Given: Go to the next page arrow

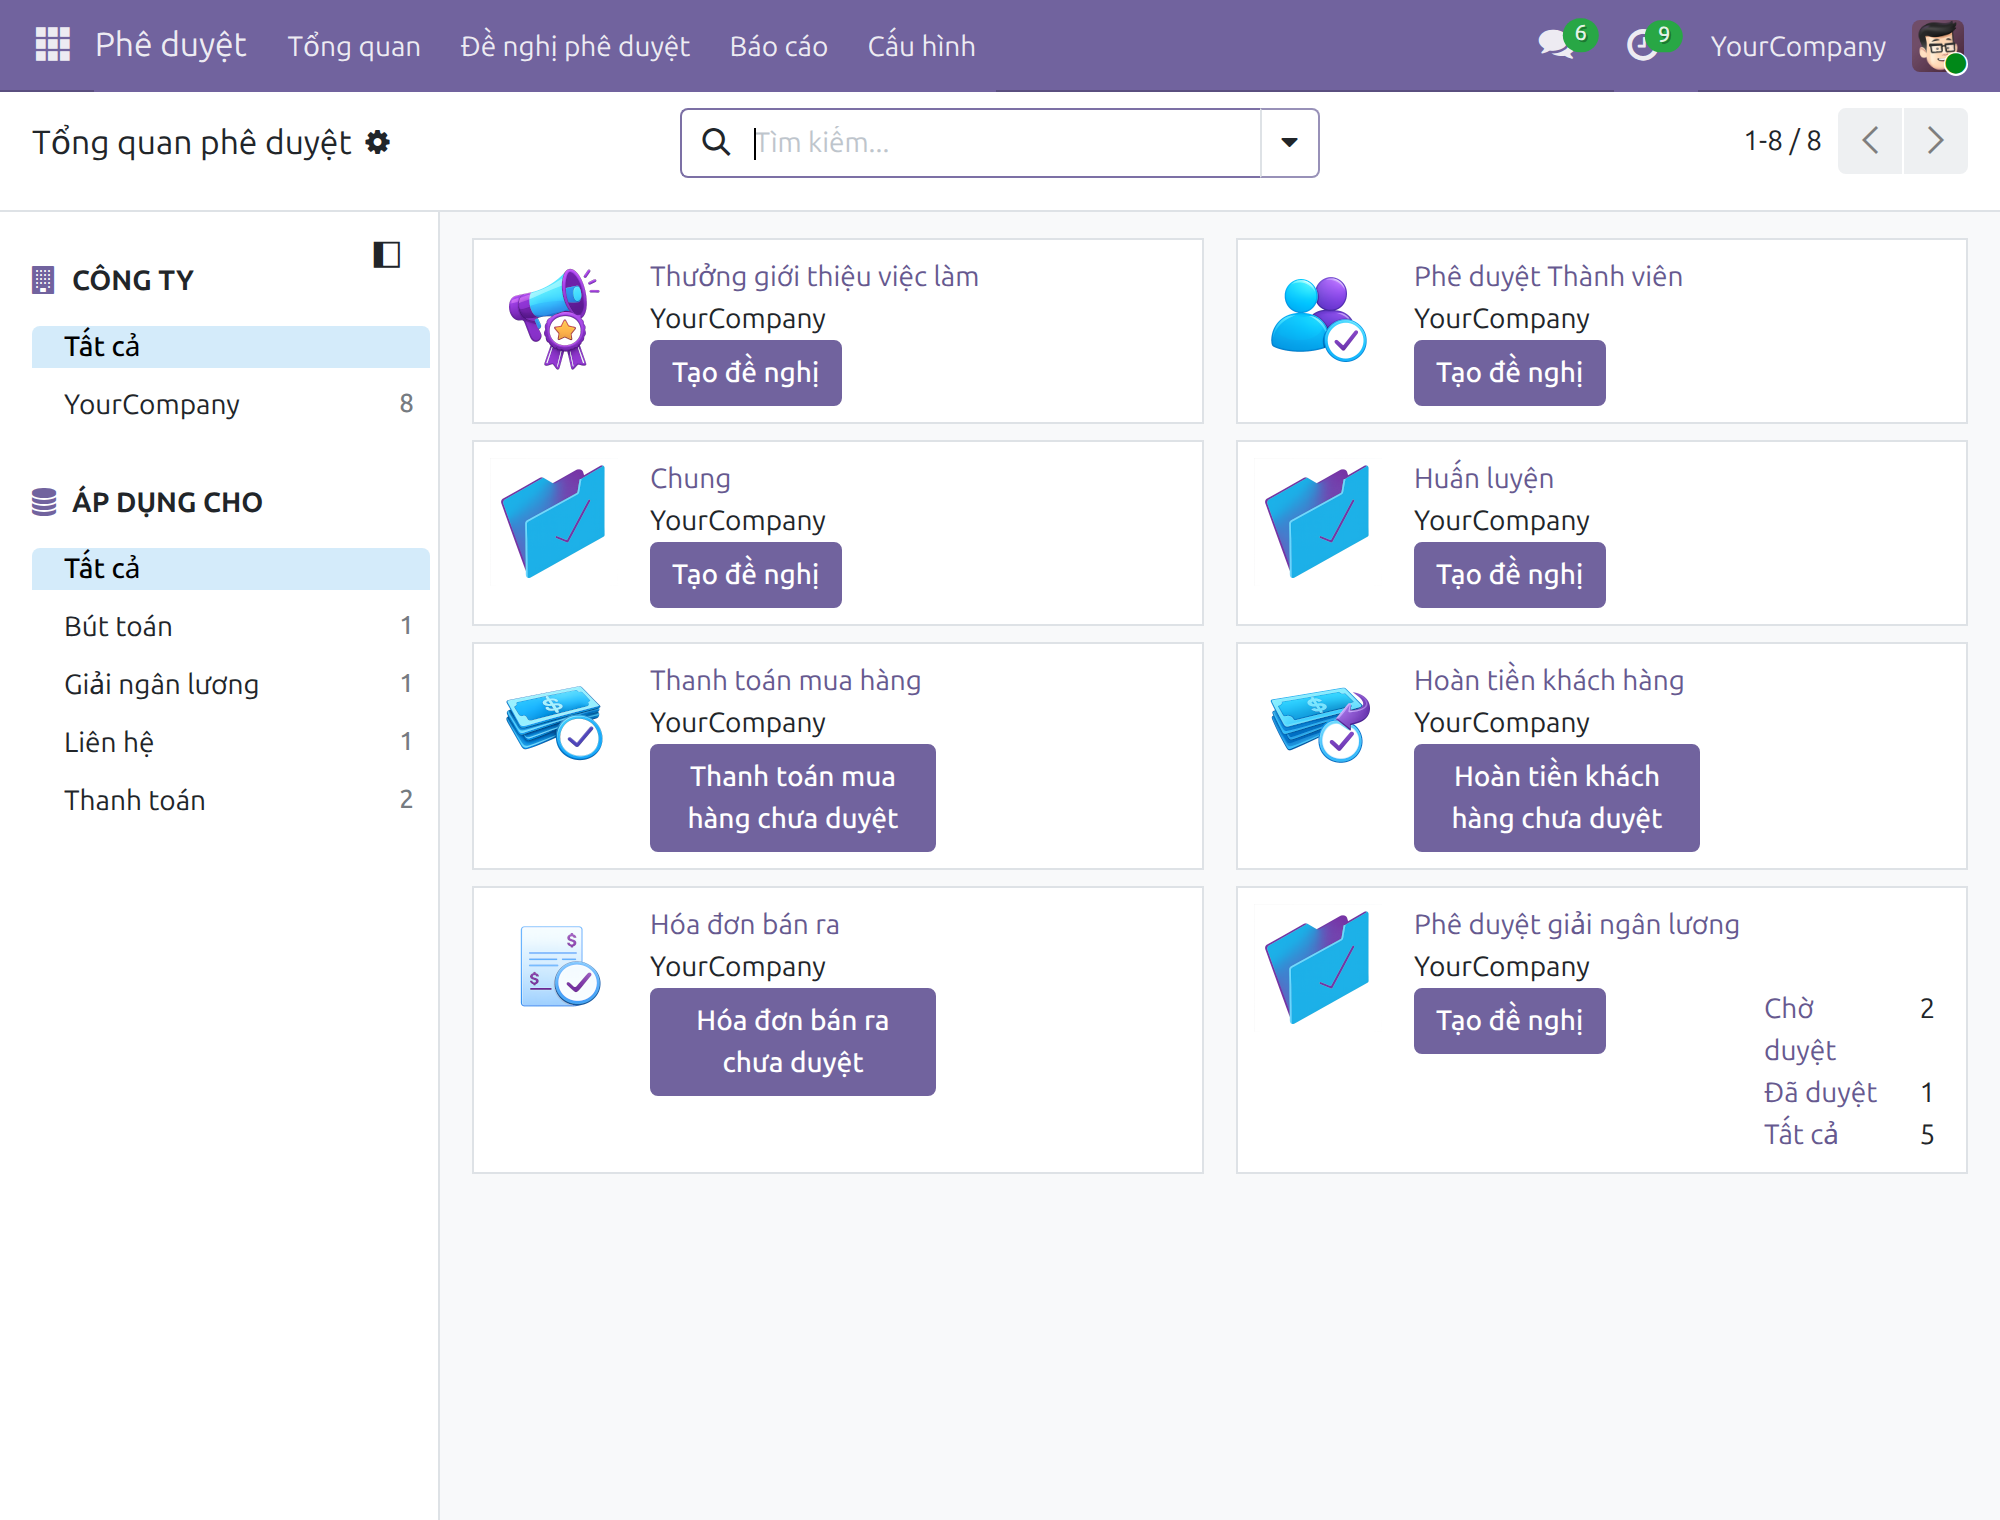Looking at the screenshot, I should point(1936,141).
